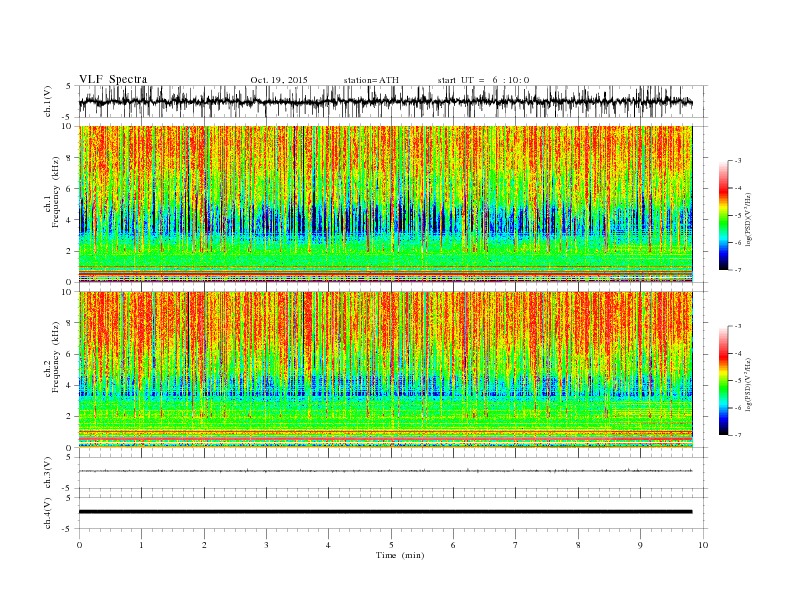Click the 'ch.1 Frequency (kHz)' axis label

point(52,192)
